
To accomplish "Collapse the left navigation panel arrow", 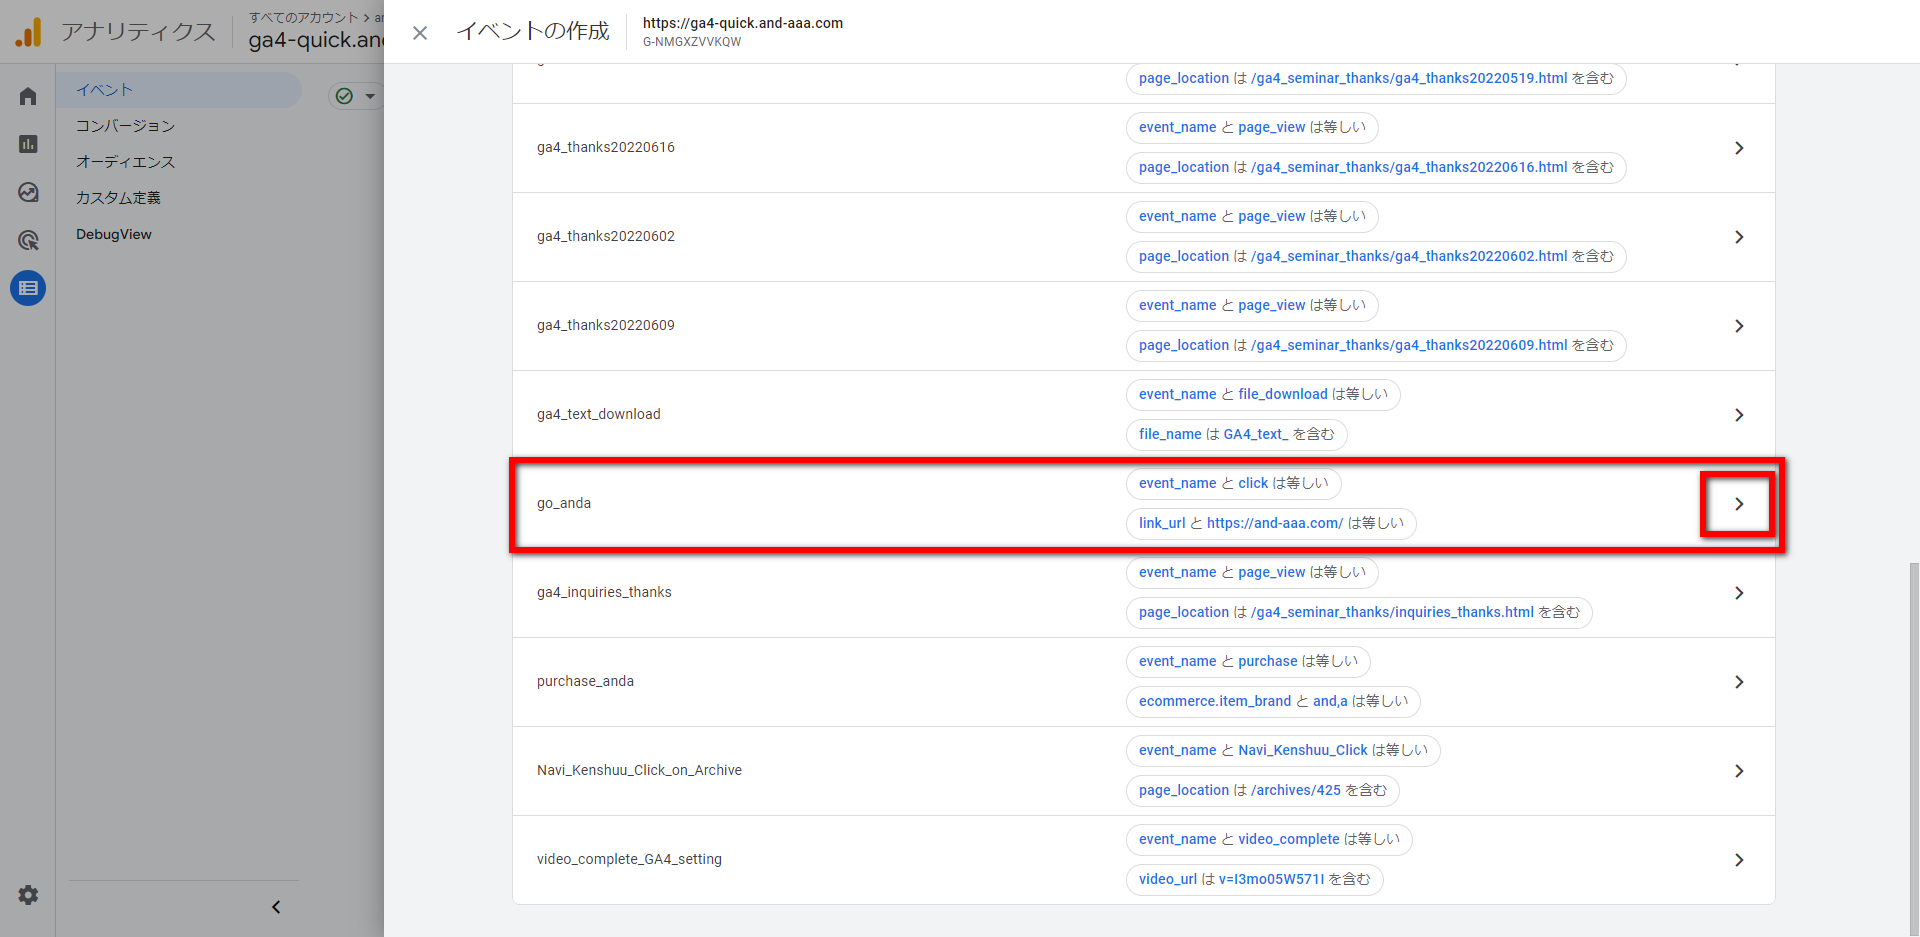I will 276,907.
